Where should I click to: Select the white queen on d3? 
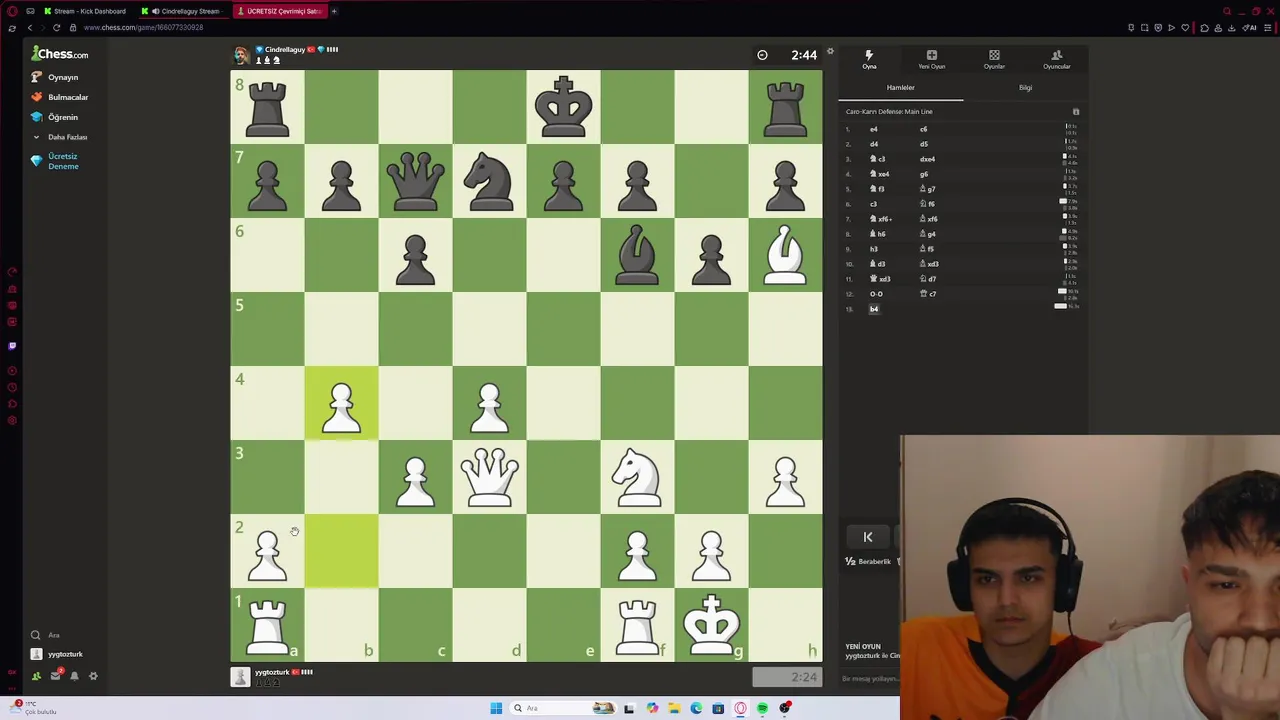[x=489, y=476]
